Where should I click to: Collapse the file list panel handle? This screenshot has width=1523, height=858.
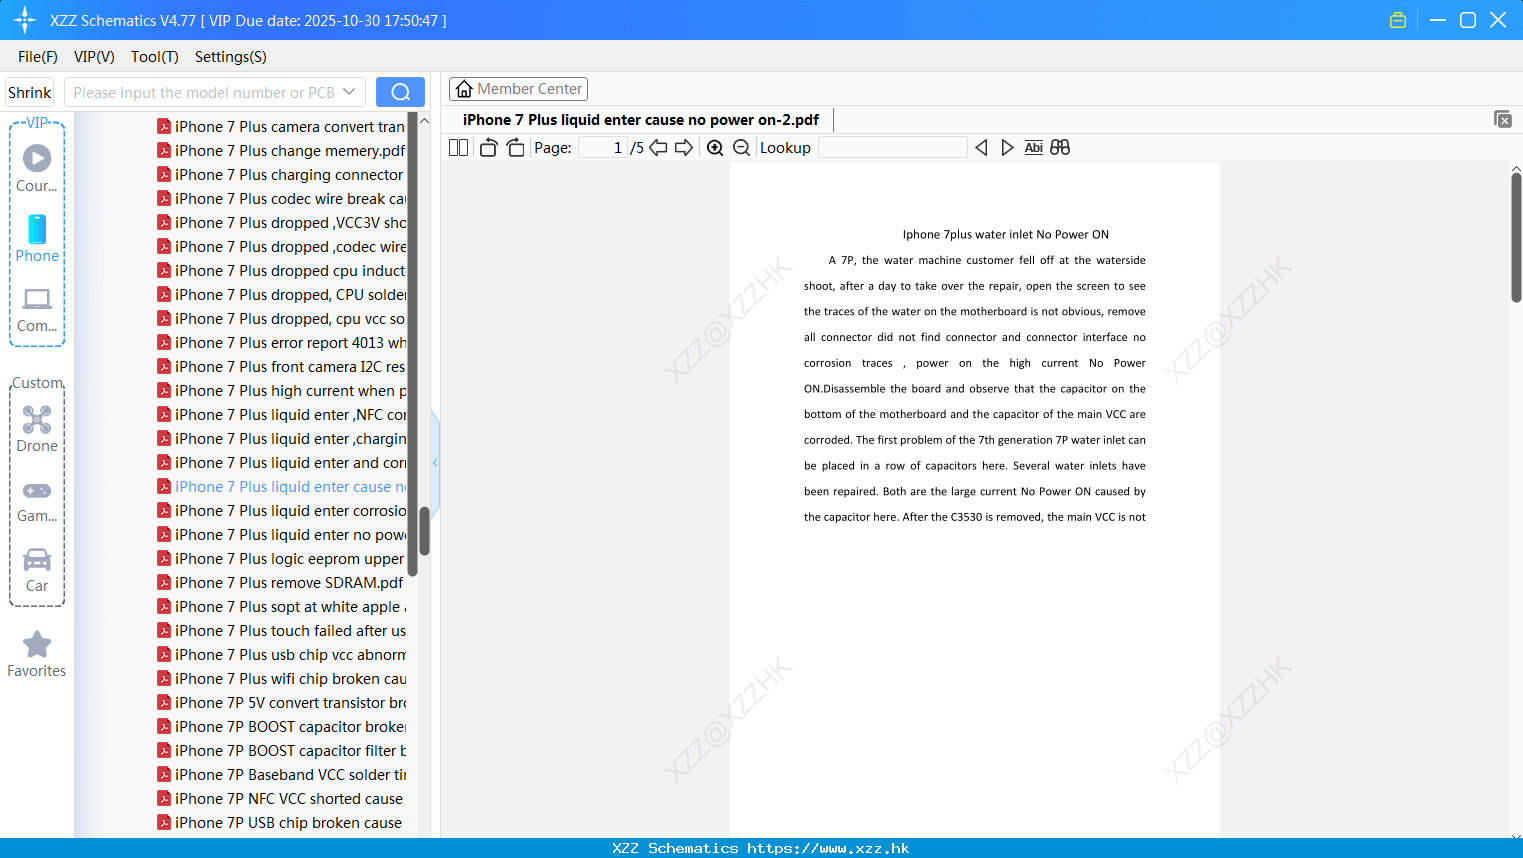(x=435, y=463)
